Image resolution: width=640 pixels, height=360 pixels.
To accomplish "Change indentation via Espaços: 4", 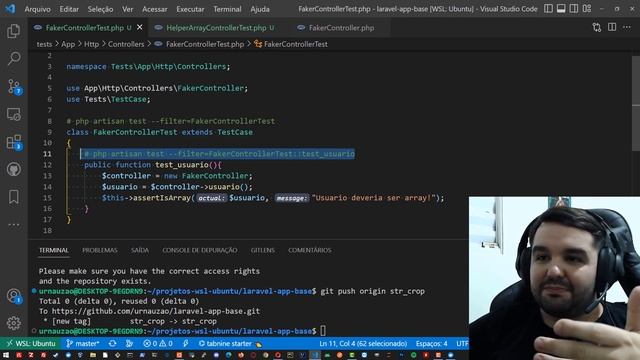I will [x=431, y=344].
